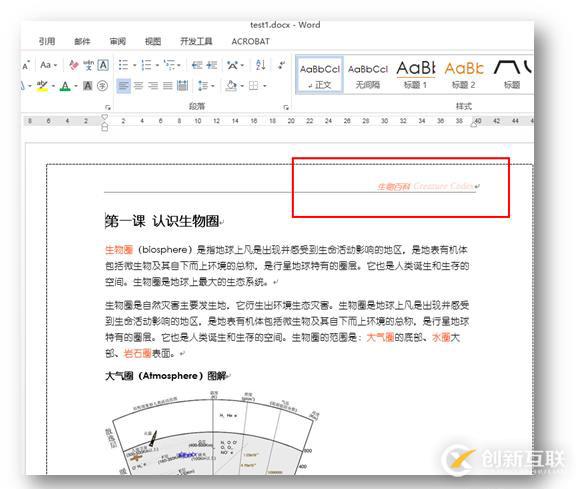Screen dimensions: 576x489
Task: Click the header text Creature Codex
Action: (443, 186)
